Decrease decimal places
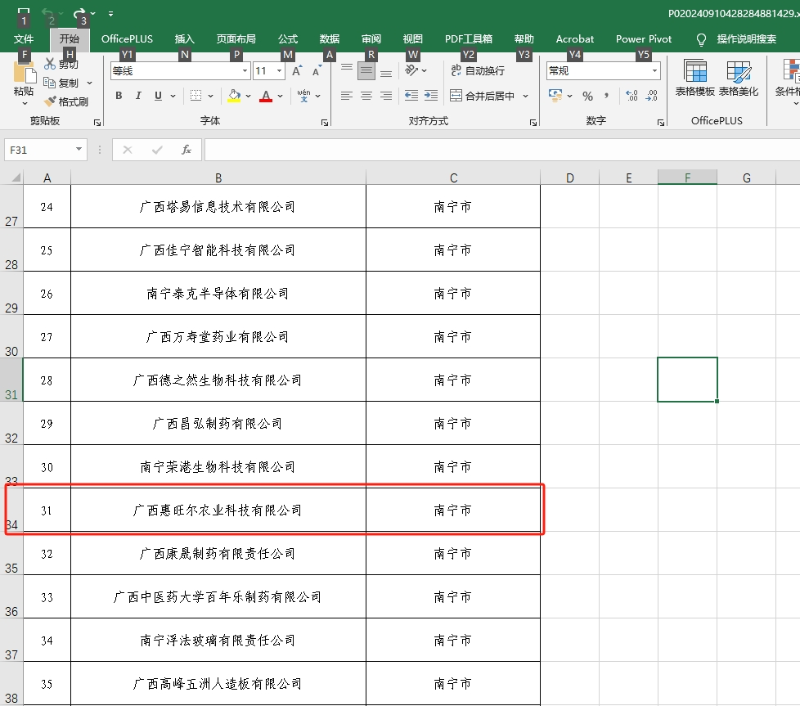The width and height of the screenshot is (800, 706). pyautogui.click(x=652, y=95)
